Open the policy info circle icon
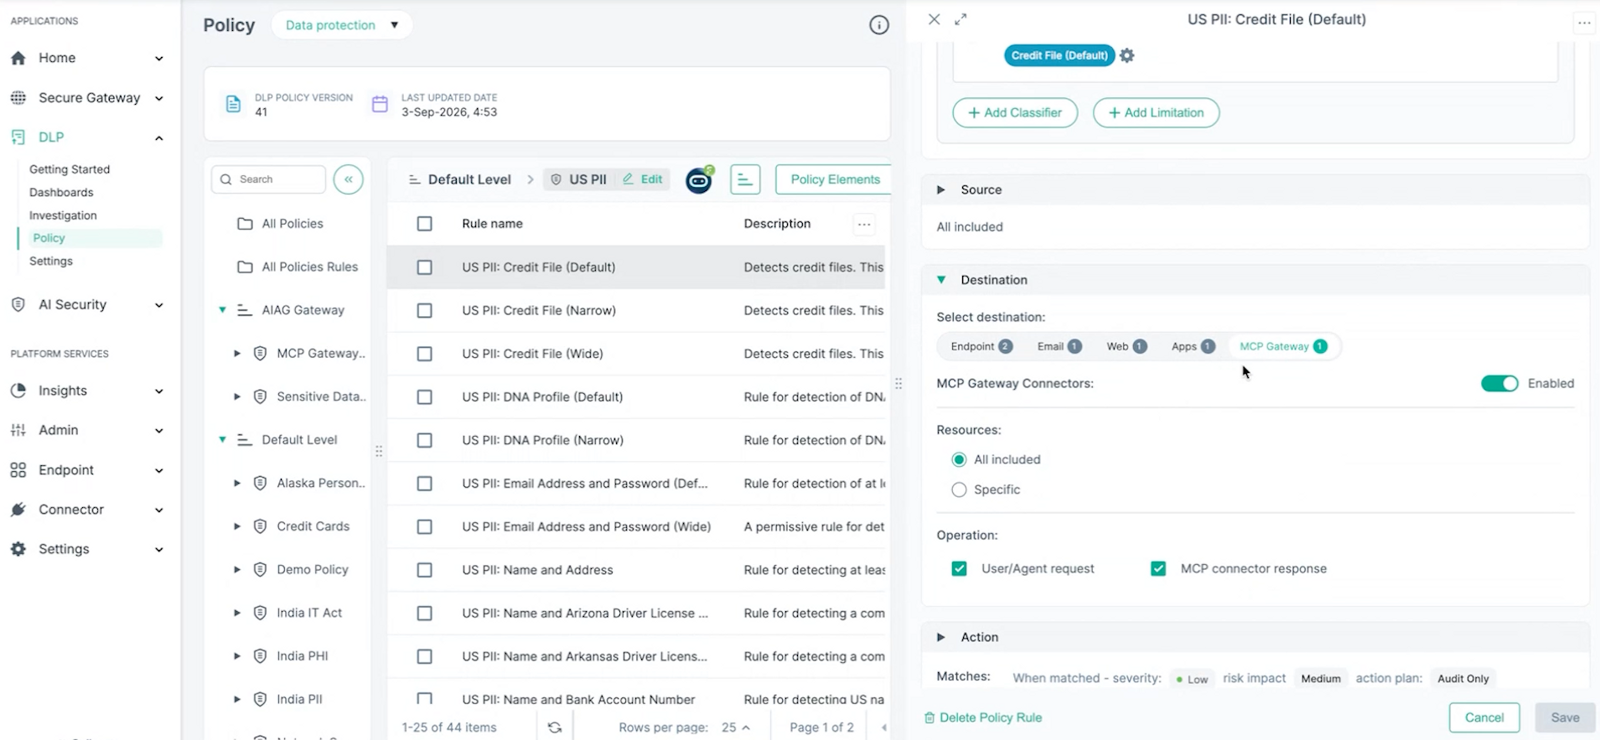This screenshot has height=740, width=1600. [x=879, y=25]
